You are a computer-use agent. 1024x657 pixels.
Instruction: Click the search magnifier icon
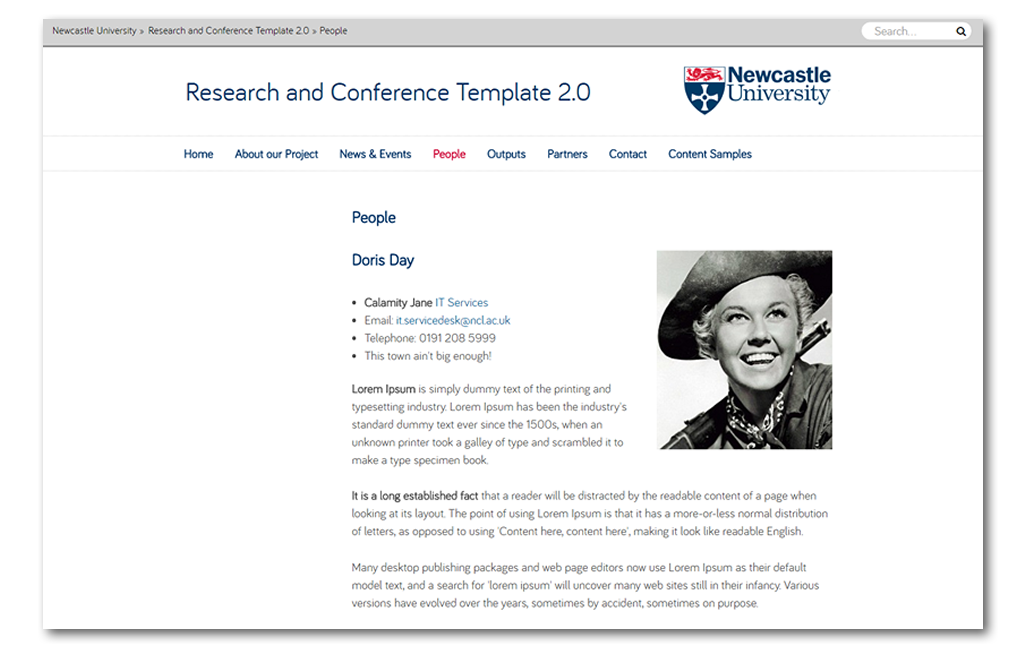click(961, 32)
